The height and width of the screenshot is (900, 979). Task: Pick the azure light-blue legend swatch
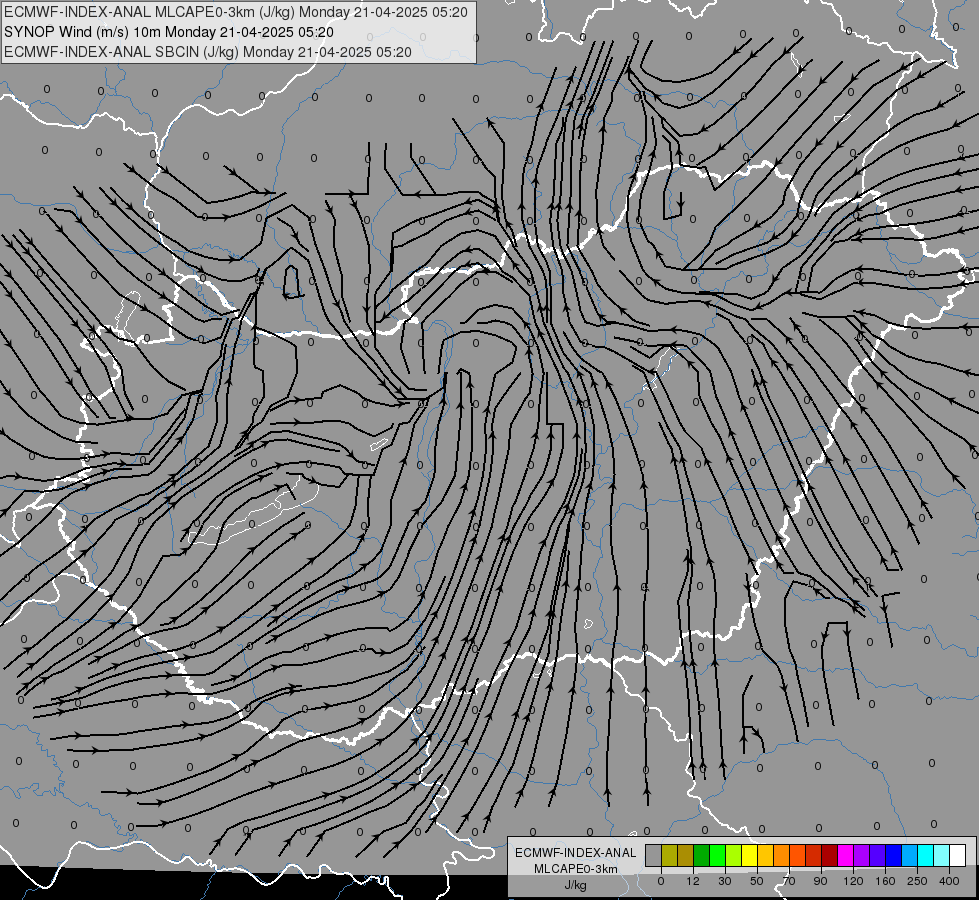[x=910, y=855]
